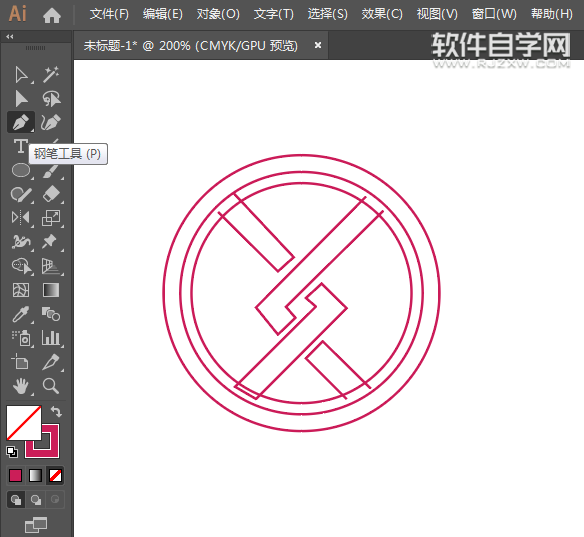Open the 对象(O) menu
584x537 pixels.
(x=218, y=14)
